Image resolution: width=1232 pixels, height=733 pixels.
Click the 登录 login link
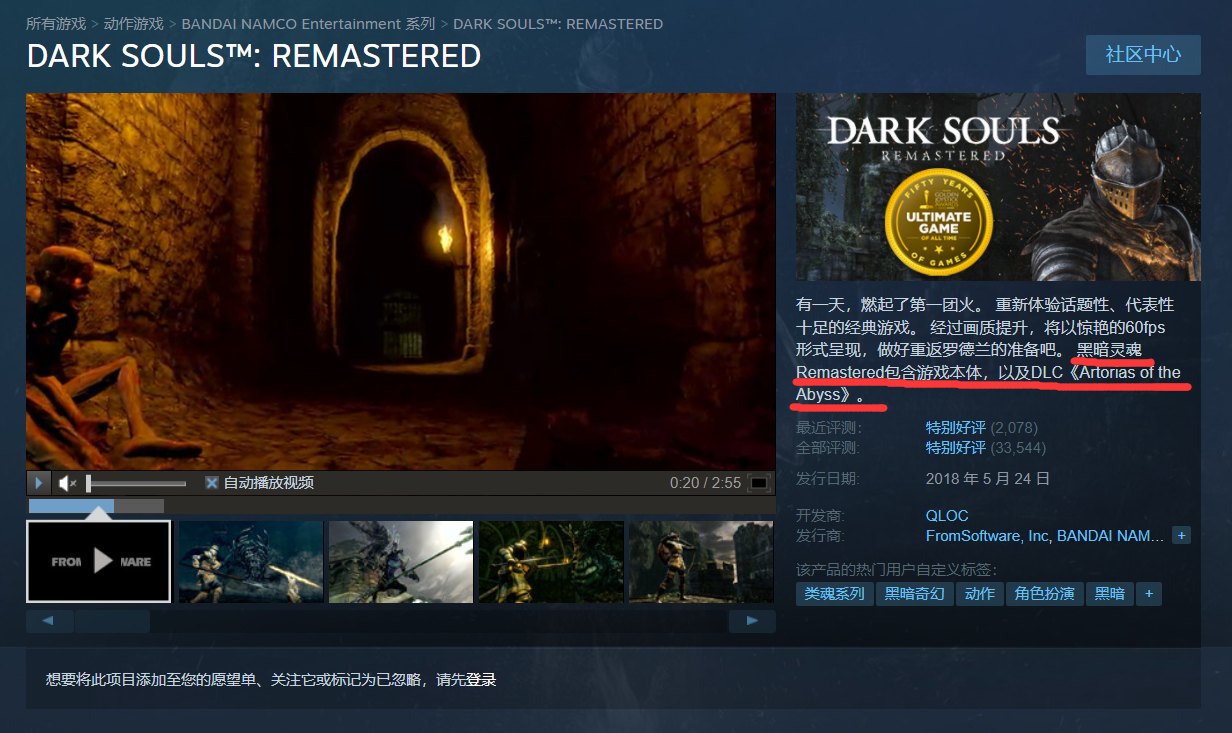481,680
